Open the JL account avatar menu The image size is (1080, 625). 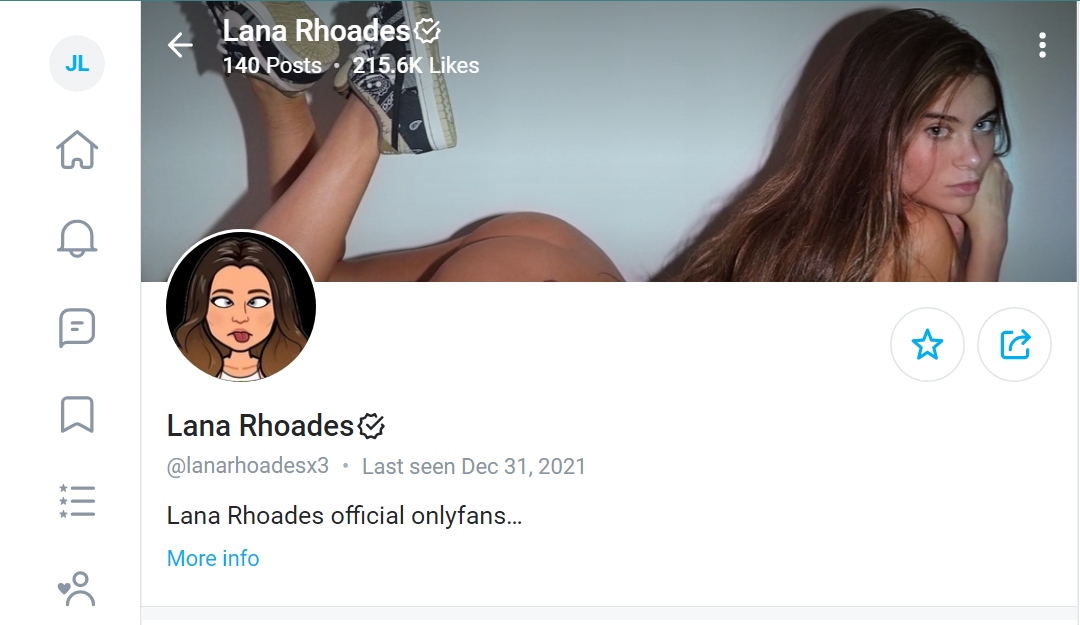(x=77, y=63)
